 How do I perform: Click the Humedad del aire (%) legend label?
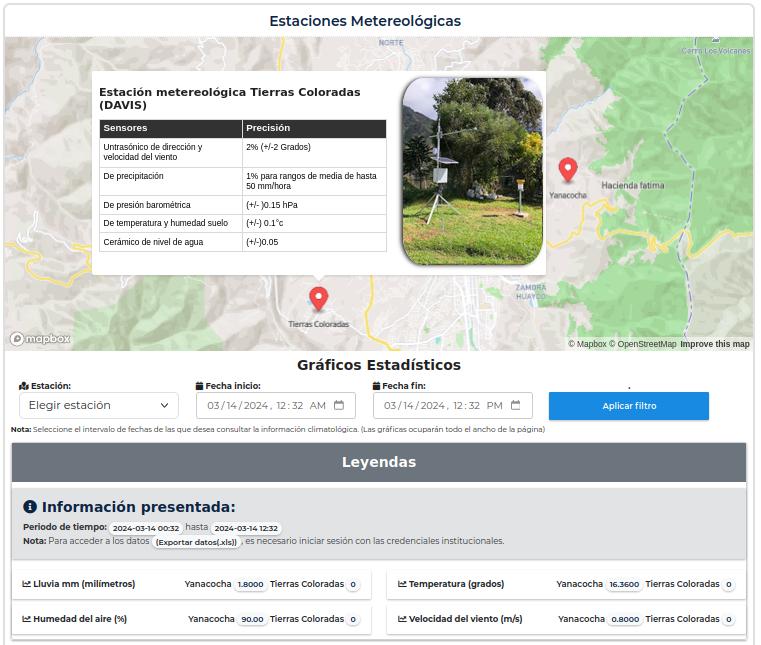80,619
